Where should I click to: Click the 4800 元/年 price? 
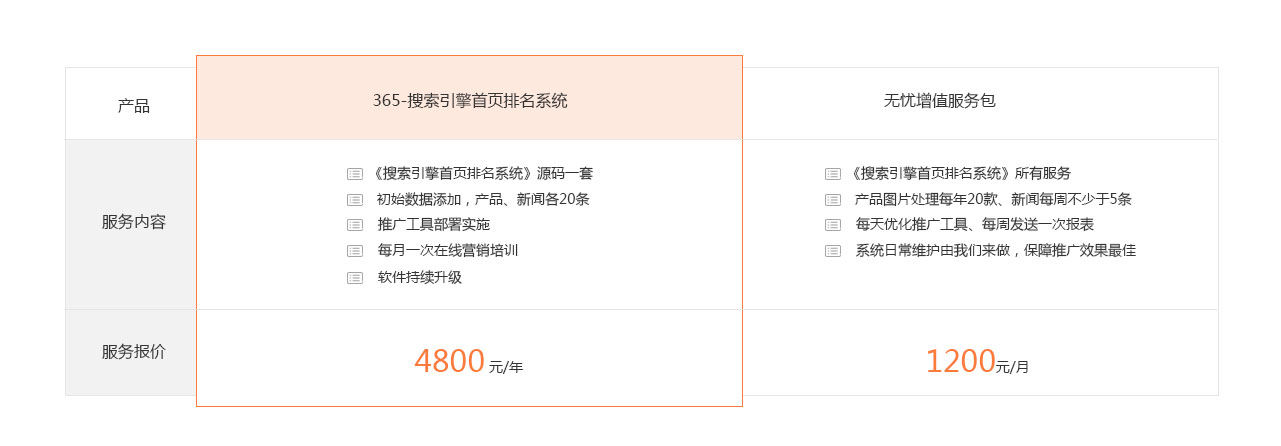(468, 361)
